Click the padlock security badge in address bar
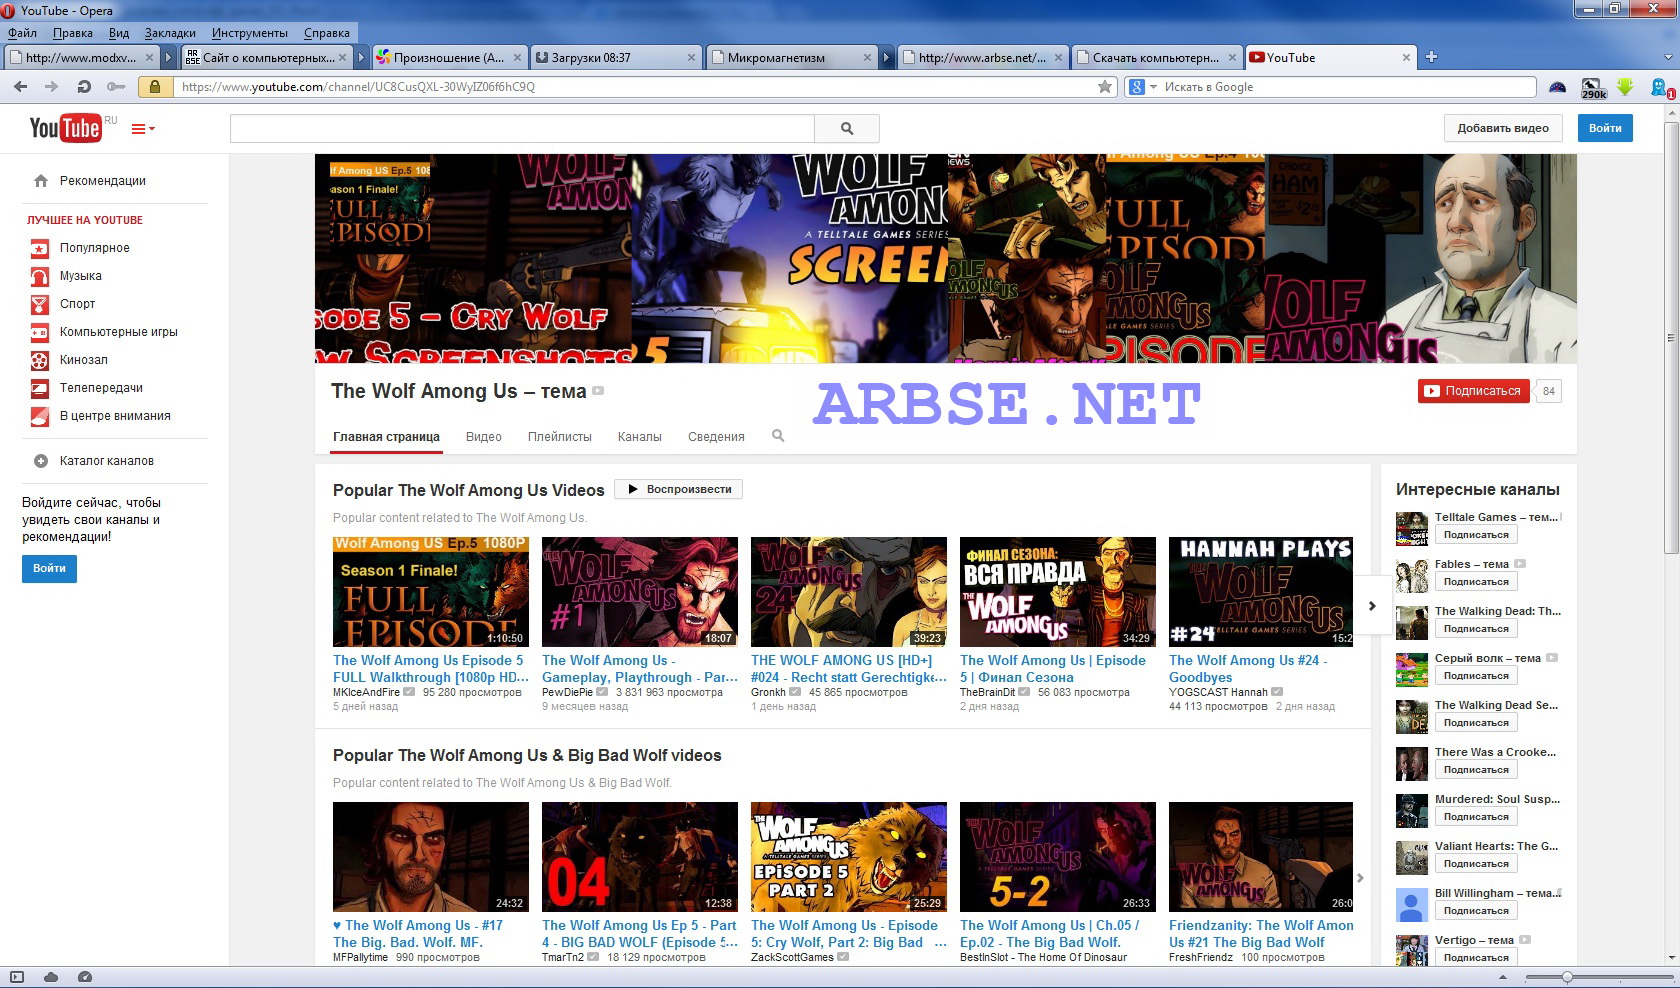Screen dimensions: 1680x988 [x=154, y=87]
